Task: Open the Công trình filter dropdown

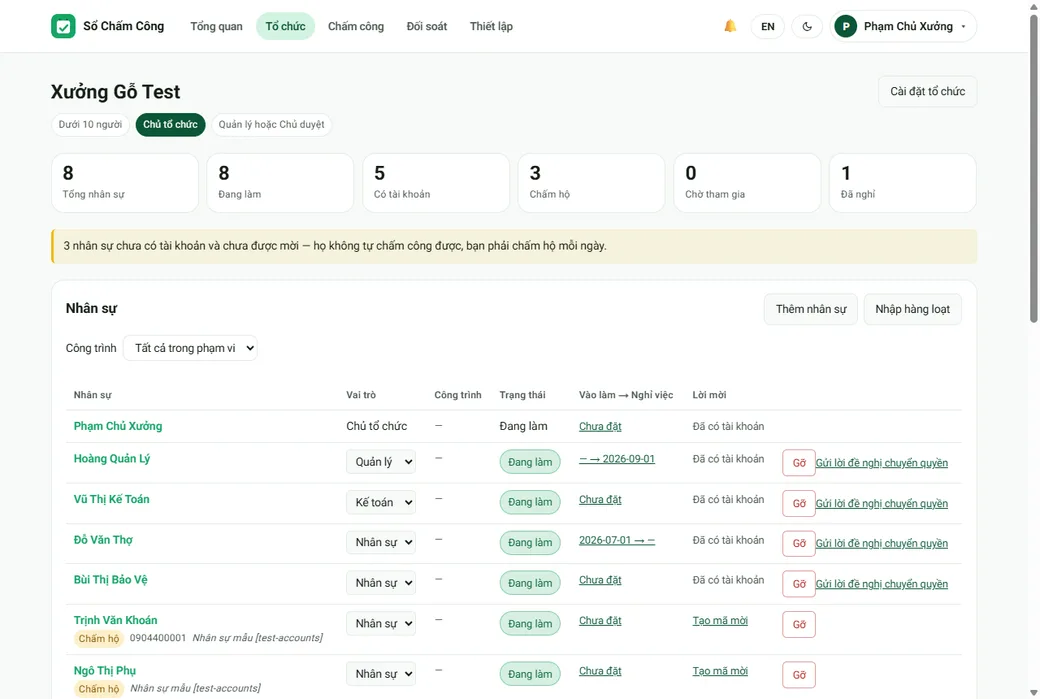Action: click(190, 348)
